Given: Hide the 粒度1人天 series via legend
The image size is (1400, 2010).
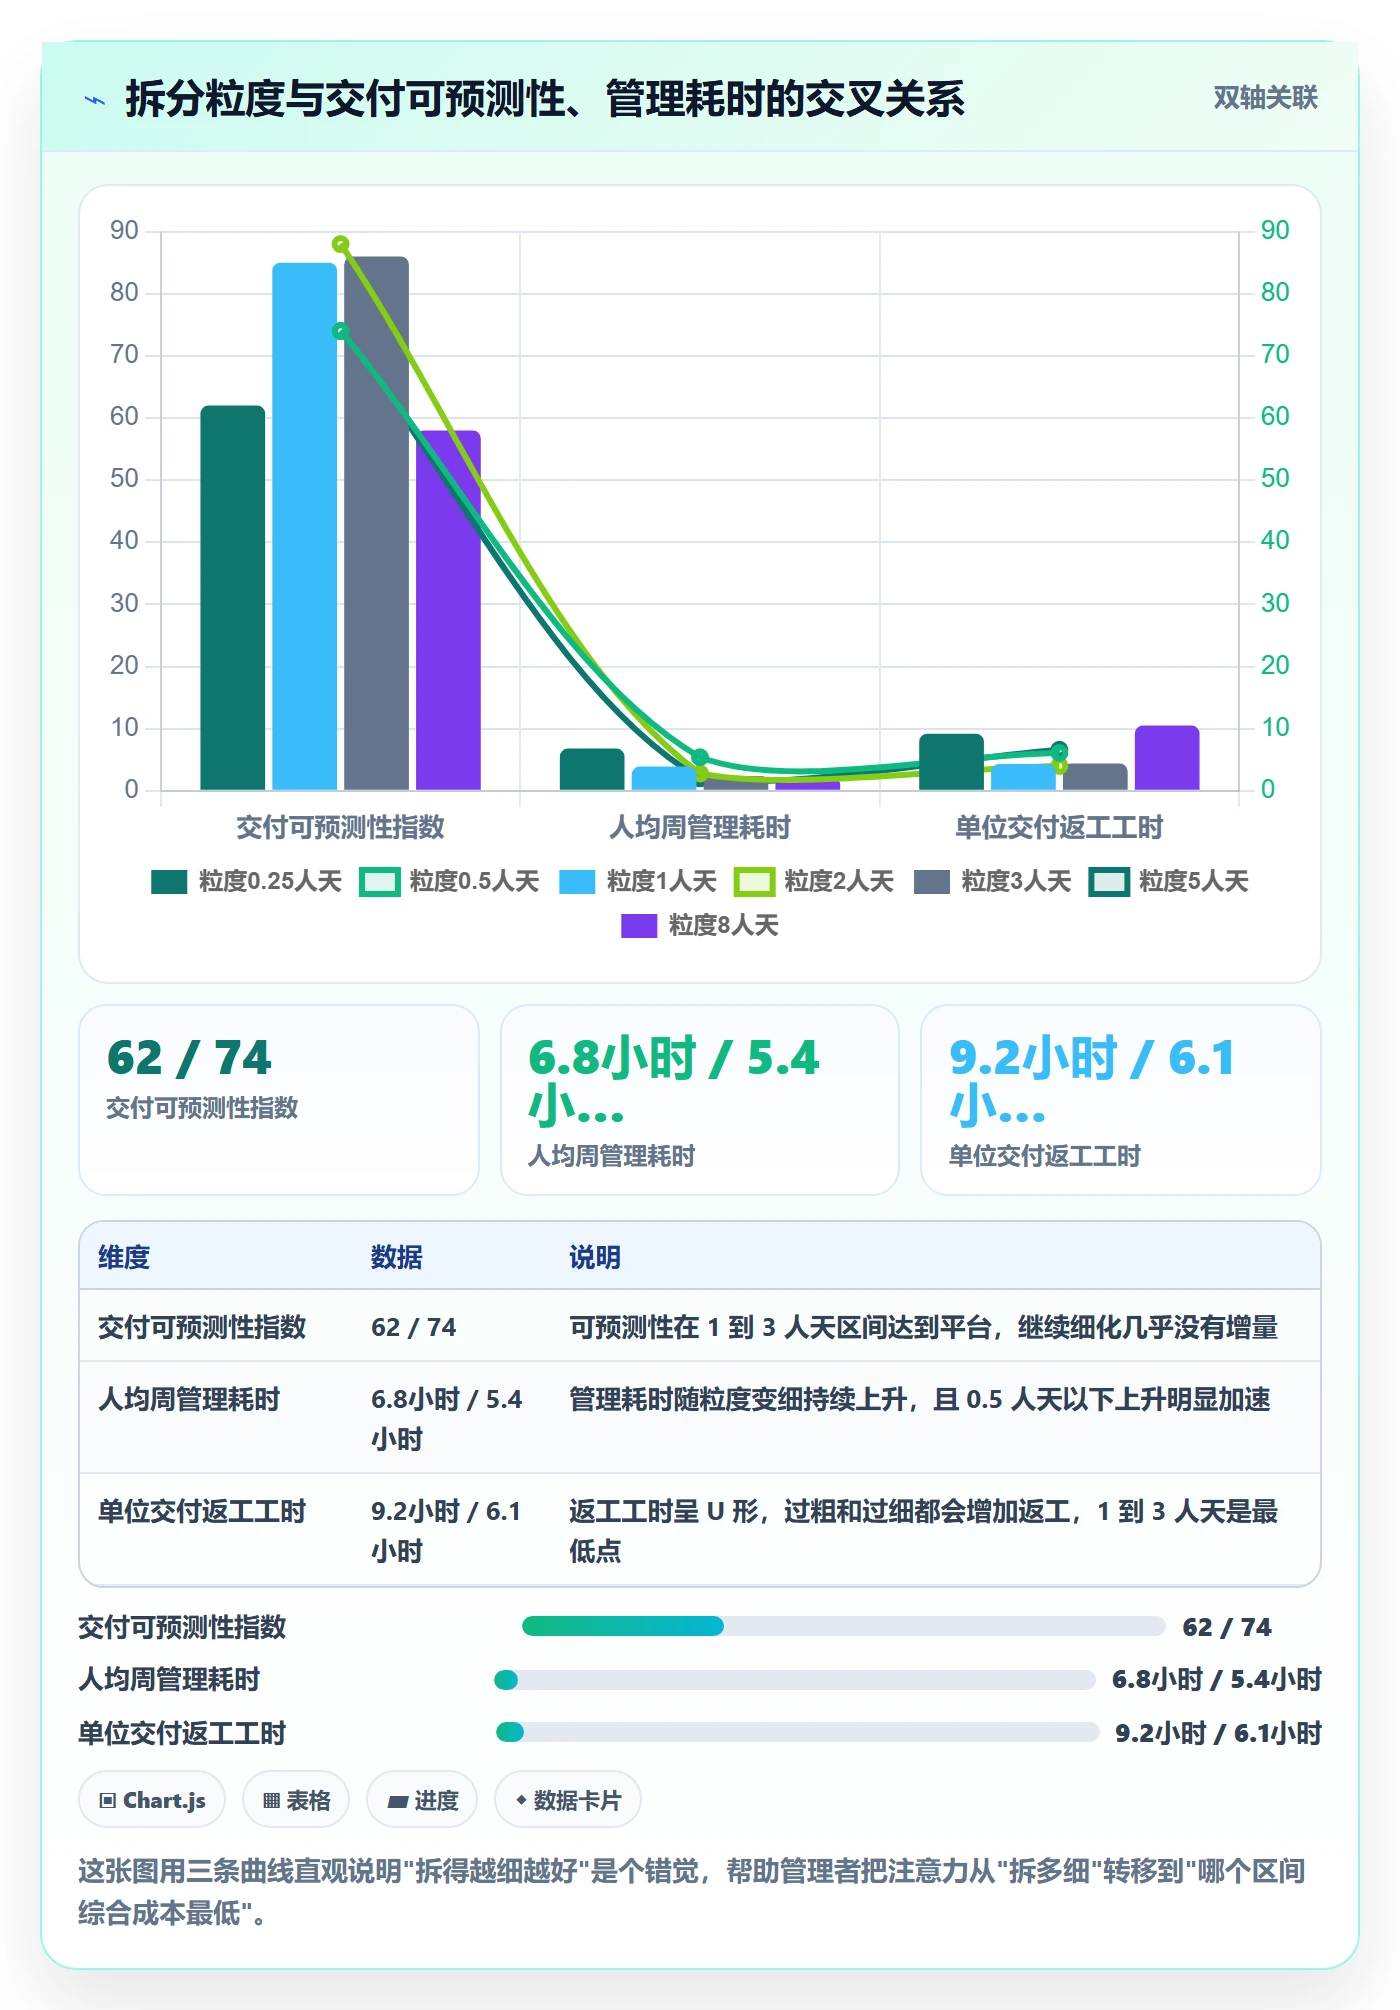Looking at the screenshot, I should click(637, 881).
